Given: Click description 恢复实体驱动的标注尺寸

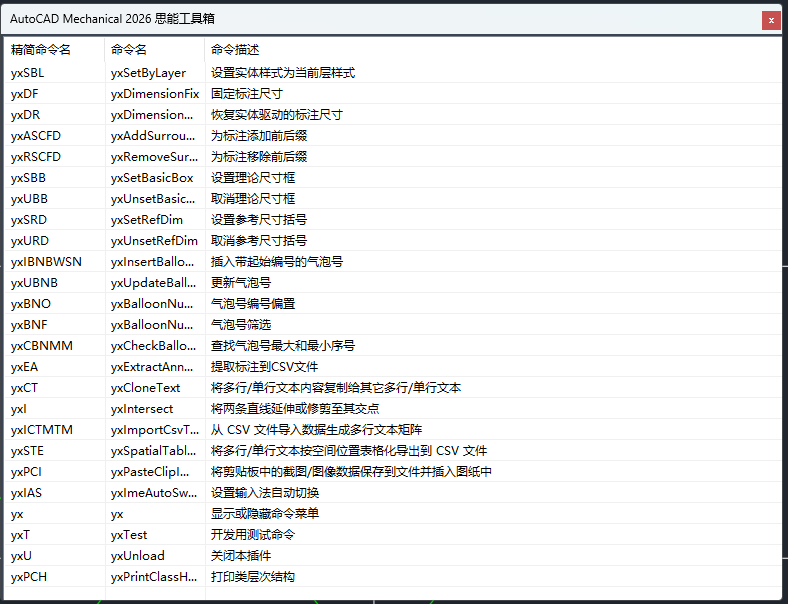Looking at the screenshot, I should (276, 115).
